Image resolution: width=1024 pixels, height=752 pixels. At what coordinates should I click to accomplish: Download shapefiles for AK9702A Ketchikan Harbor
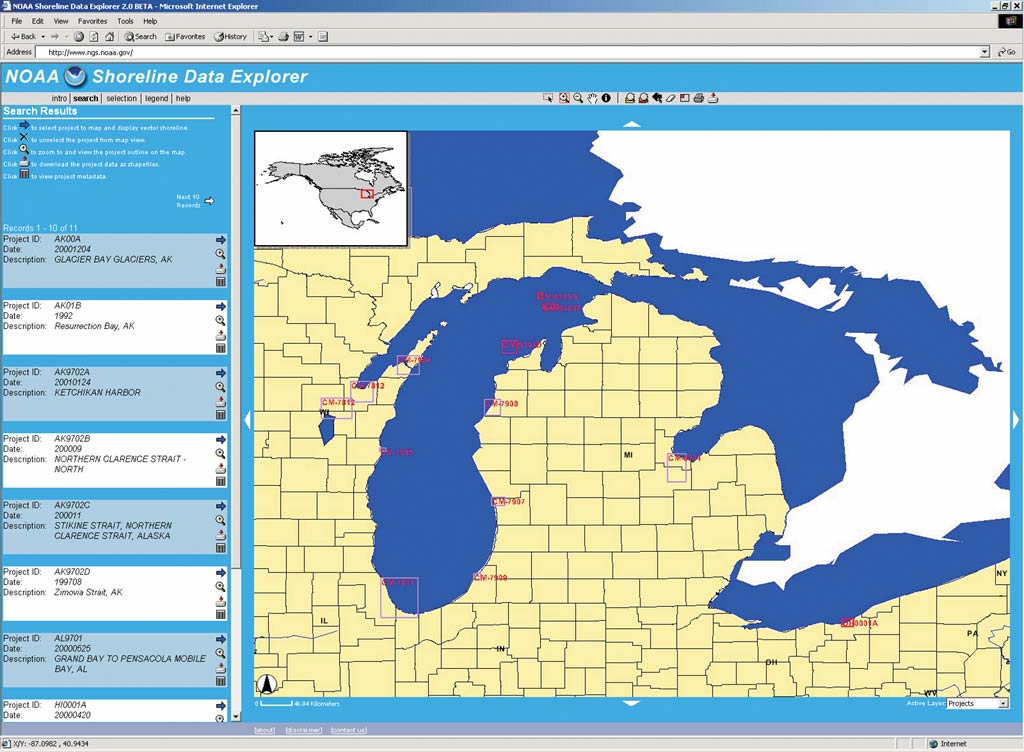click(221, 401)
